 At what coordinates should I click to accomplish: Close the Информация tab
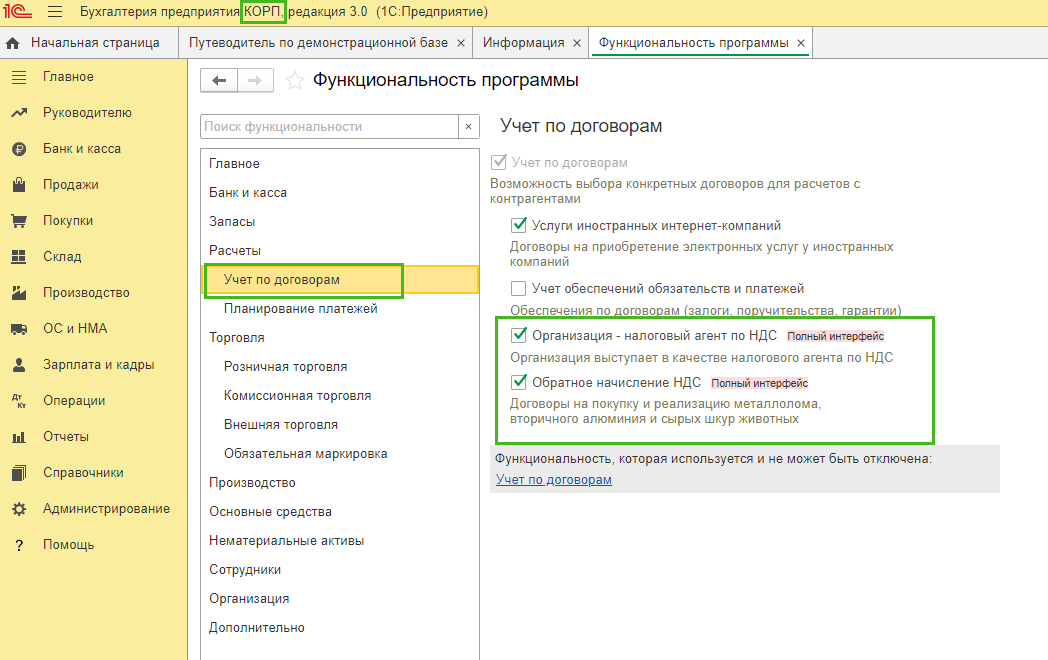pyautogui.click(x=577, y=43)
